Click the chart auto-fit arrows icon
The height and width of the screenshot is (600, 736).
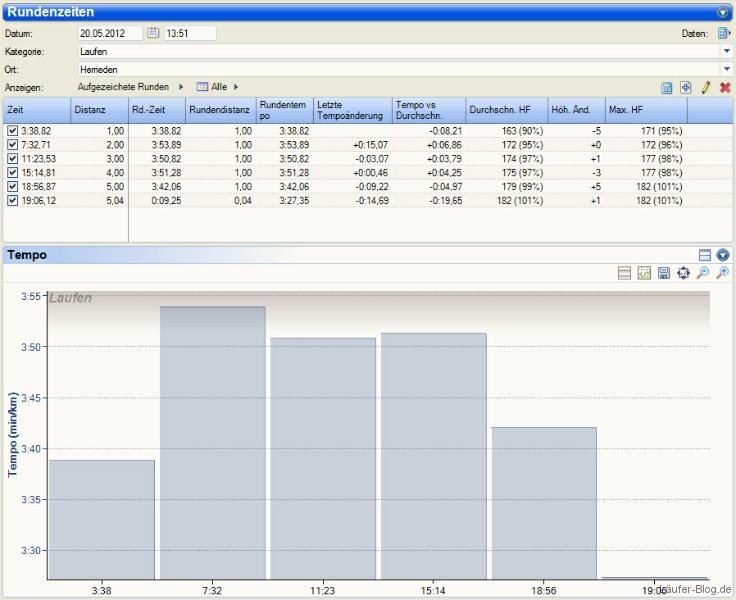click(x=683, y=273)
